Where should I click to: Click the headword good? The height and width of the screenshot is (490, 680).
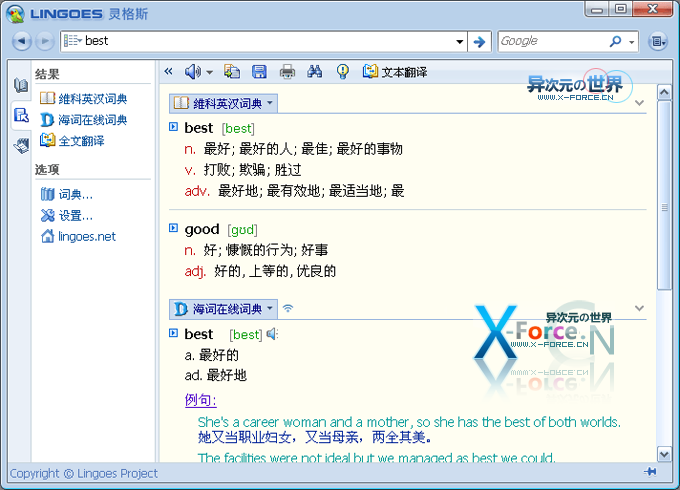tap(202, 229)
